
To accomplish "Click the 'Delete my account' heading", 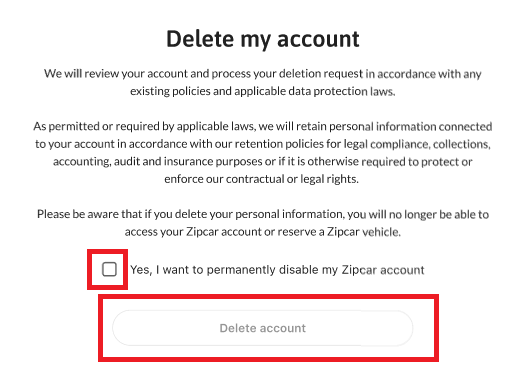I will point(263,39).
